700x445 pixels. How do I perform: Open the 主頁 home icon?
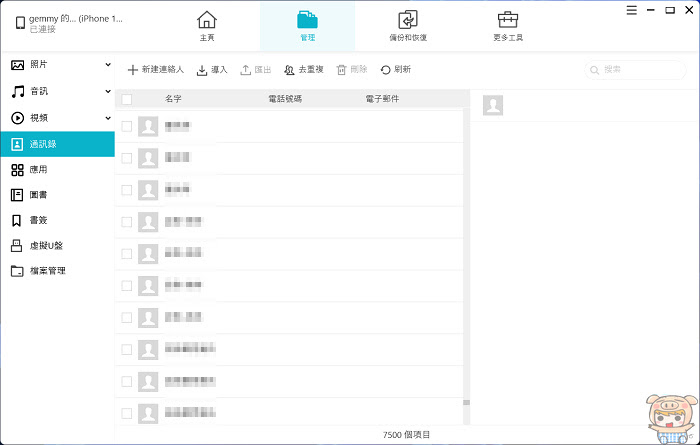(x=207, y=20)
